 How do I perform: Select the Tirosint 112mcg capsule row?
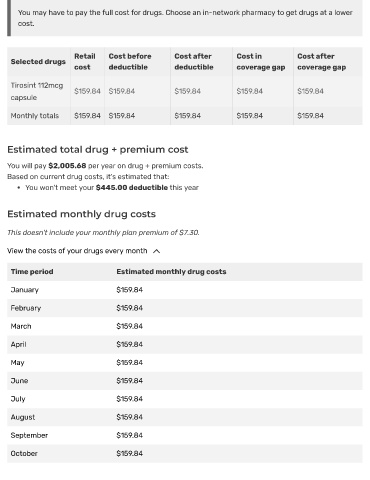(x=185, y=91)
